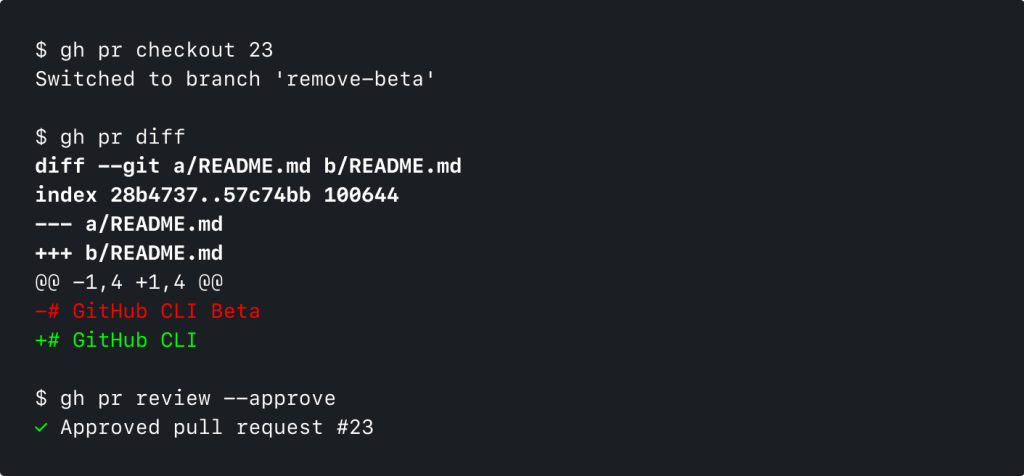Click the green checkmark before Approved
Viewport: 1024px width, 476px height.
[x=41, y=428]
